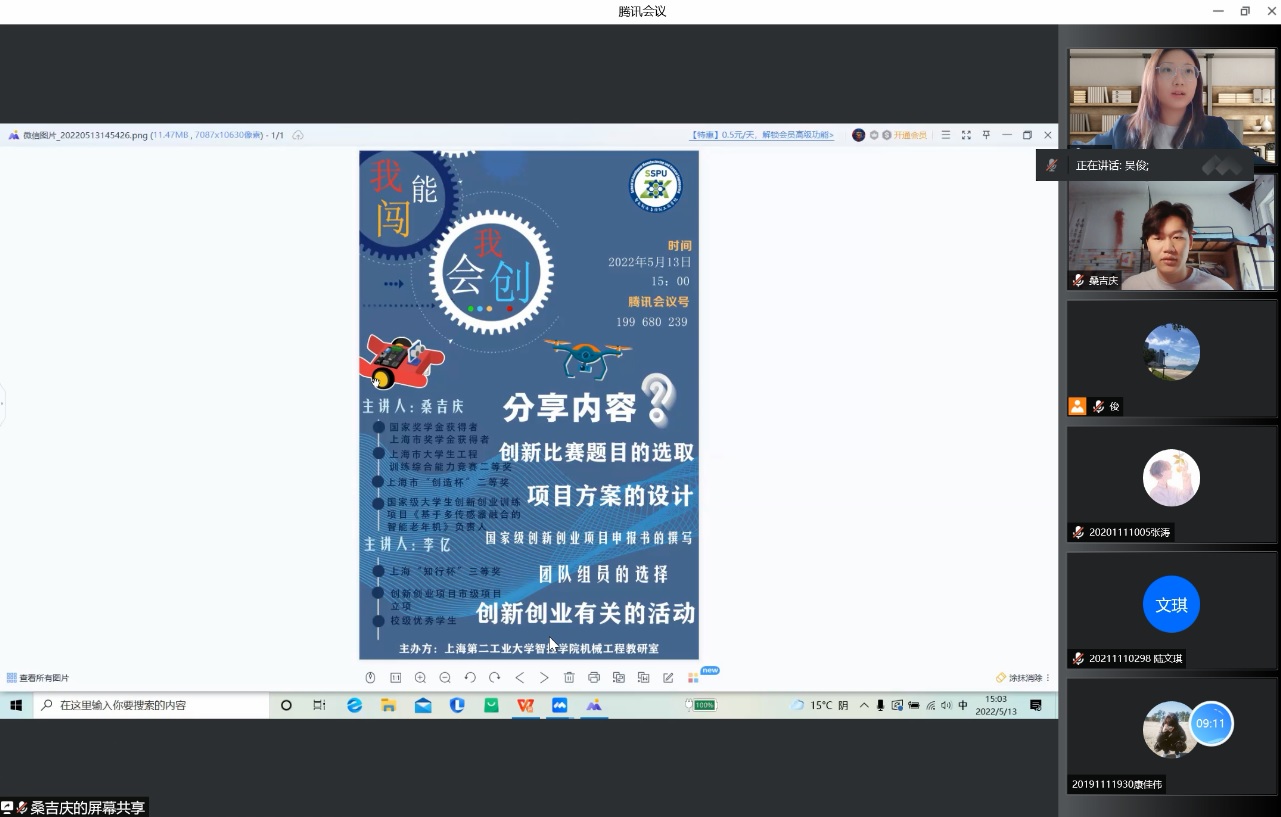Click participant 20201111005张涛 tile
This screenshot has height=817, width=1281.
coord(1171,485)
